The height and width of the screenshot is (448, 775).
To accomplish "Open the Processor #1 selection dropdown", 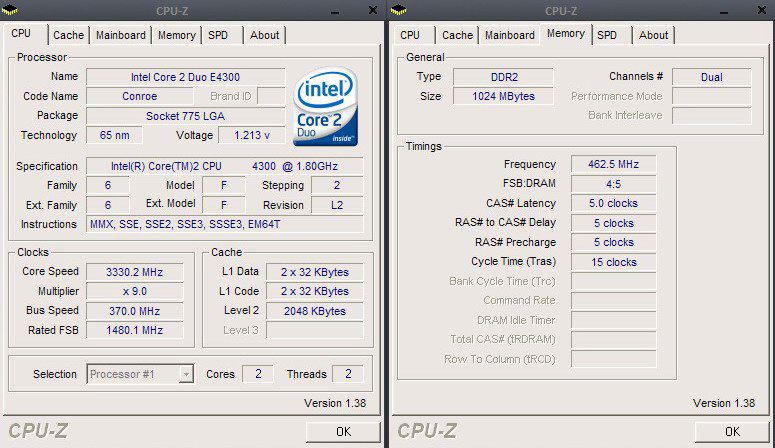I will click(x=186, y=374).
